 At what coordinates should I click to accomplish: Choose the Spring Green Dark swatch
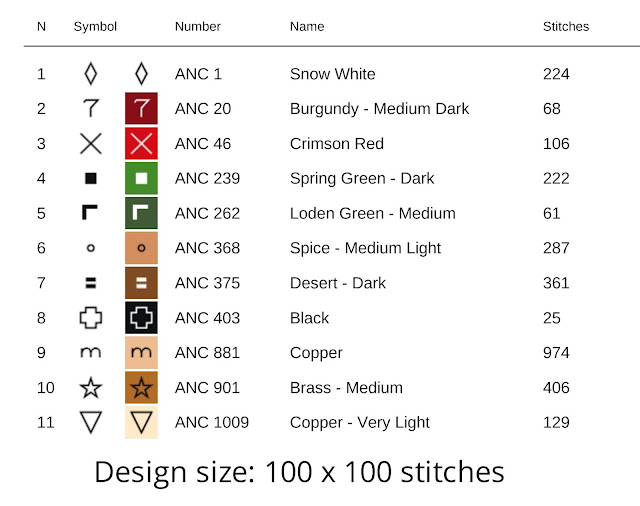tap(141, 178)
